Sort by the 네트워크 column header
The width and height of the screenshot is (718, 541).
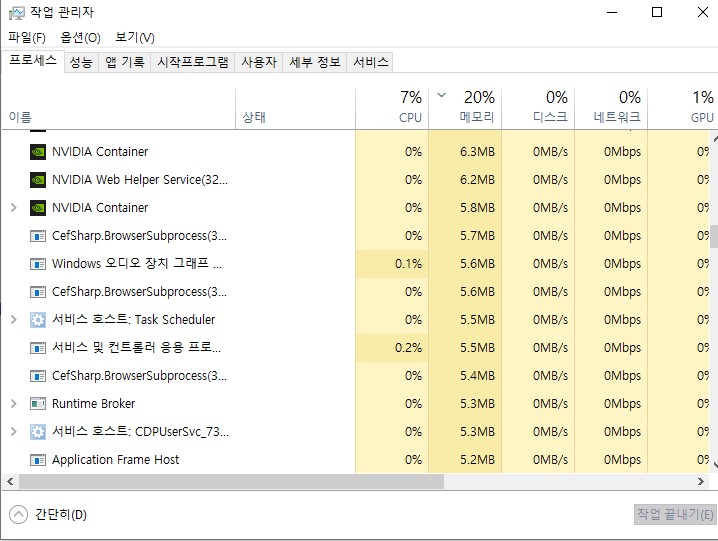611,109
